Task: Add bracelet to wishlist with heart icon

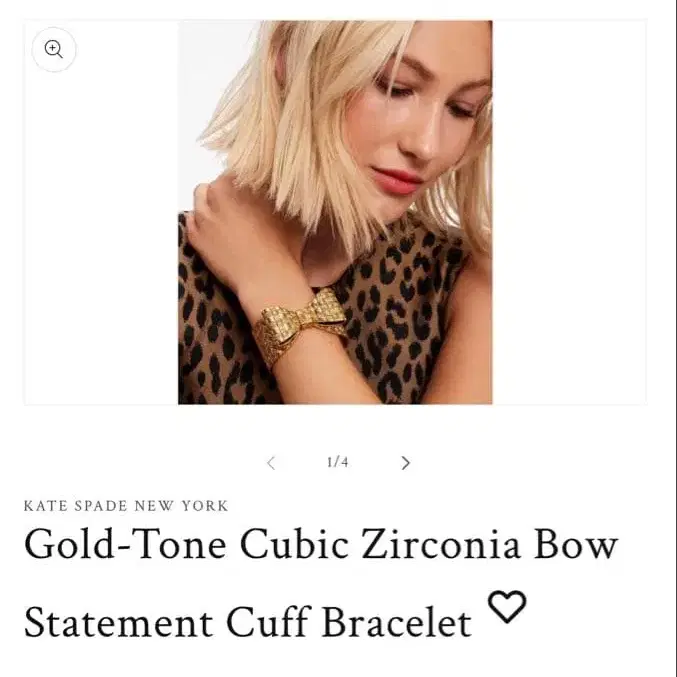Action: [x=507, y=607]
